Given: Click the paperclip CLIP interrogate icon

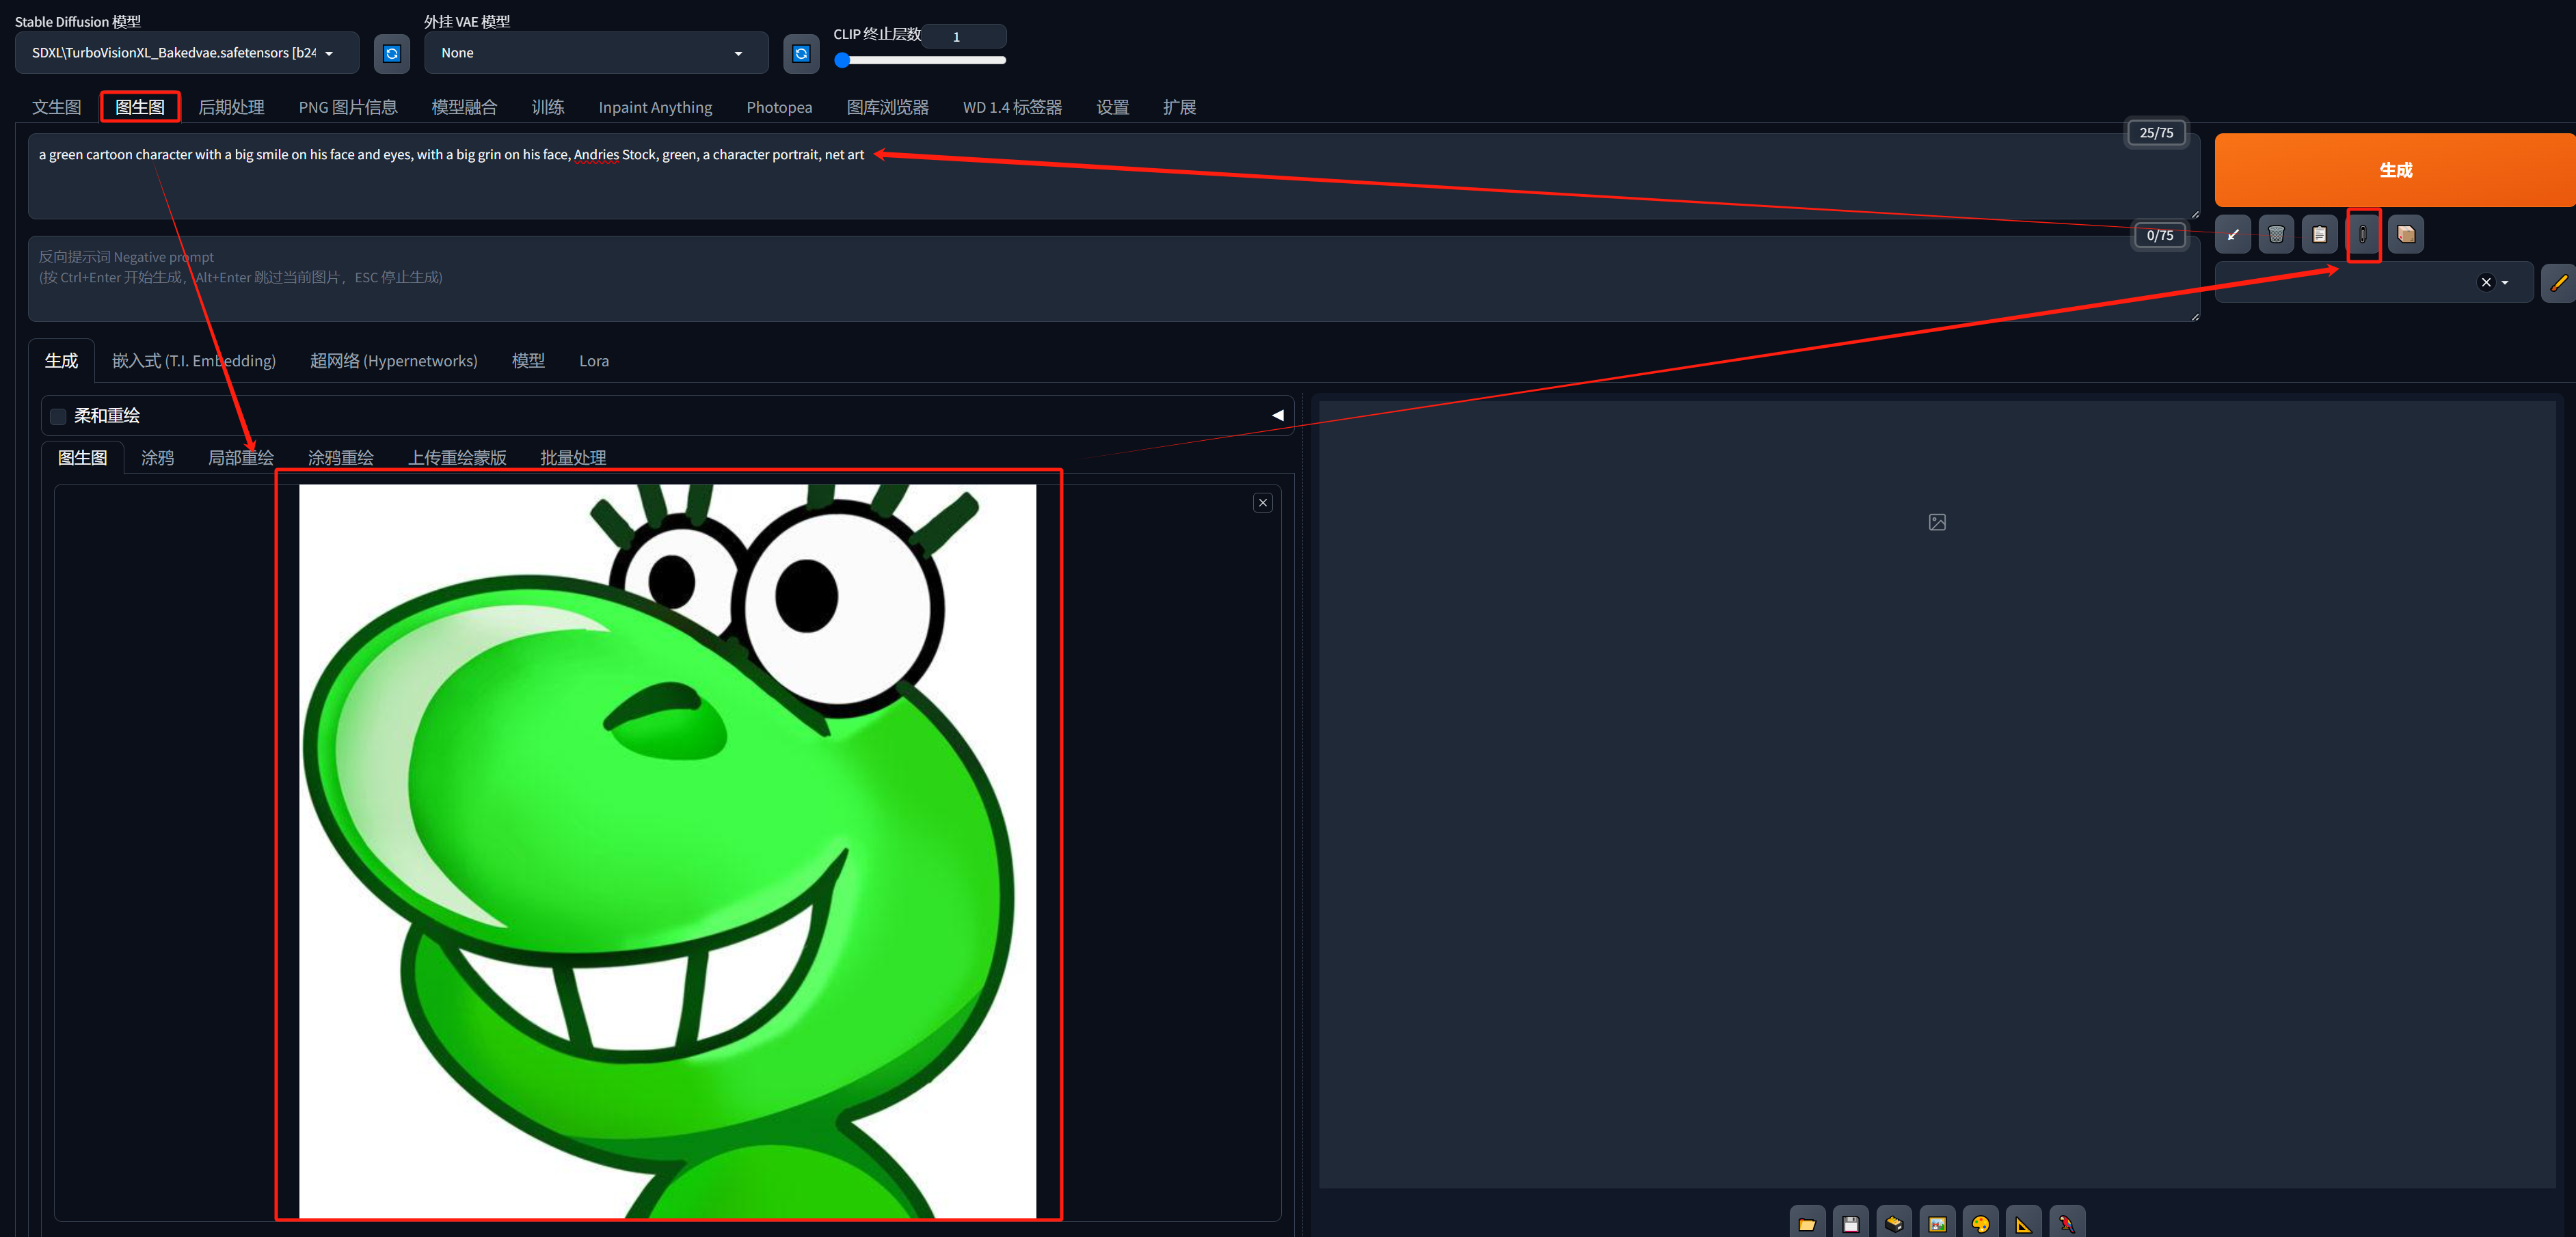Looking at the screenshot, I should tap(2362, 235).
